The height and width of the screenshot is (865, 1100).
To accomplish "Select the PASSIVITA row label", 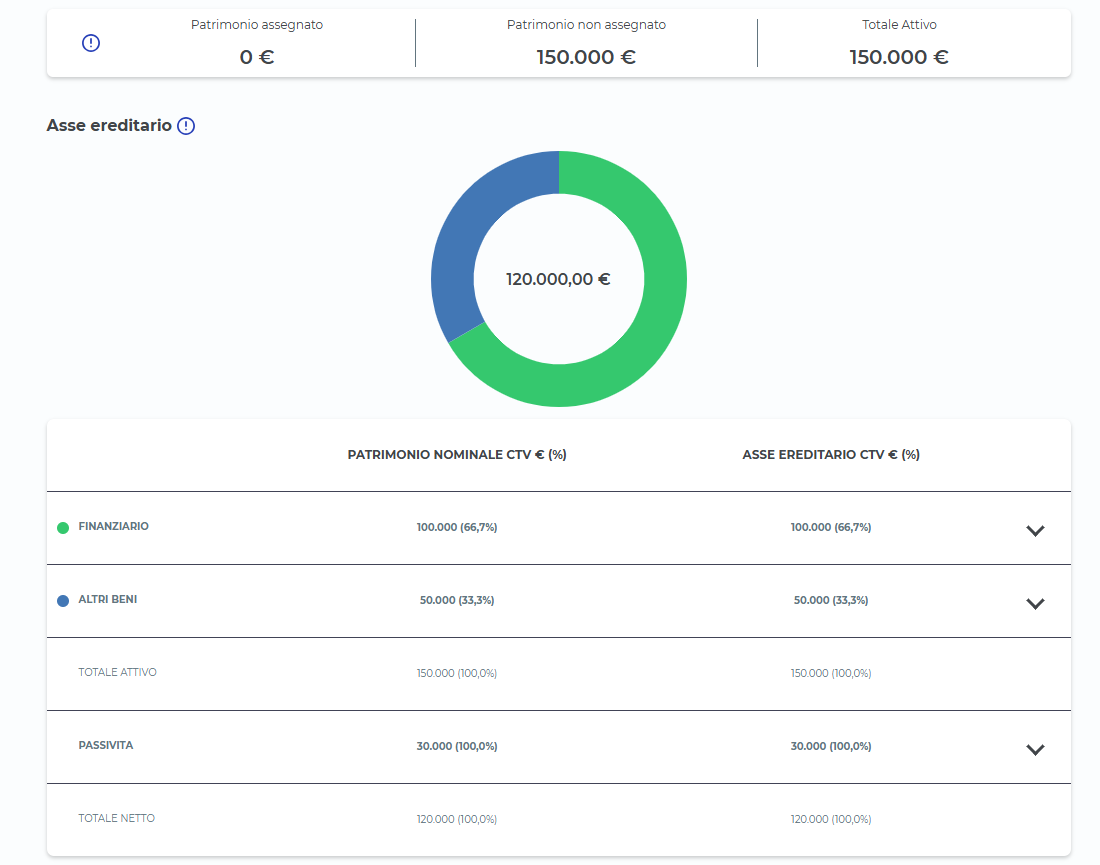I will click(105, 745).
